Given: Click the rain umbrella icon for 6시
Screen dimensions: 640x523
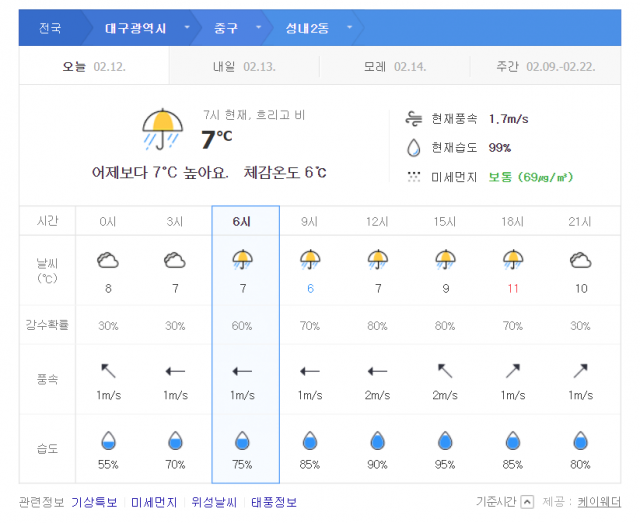Looking at the screenshot, I should coord(242,259).
